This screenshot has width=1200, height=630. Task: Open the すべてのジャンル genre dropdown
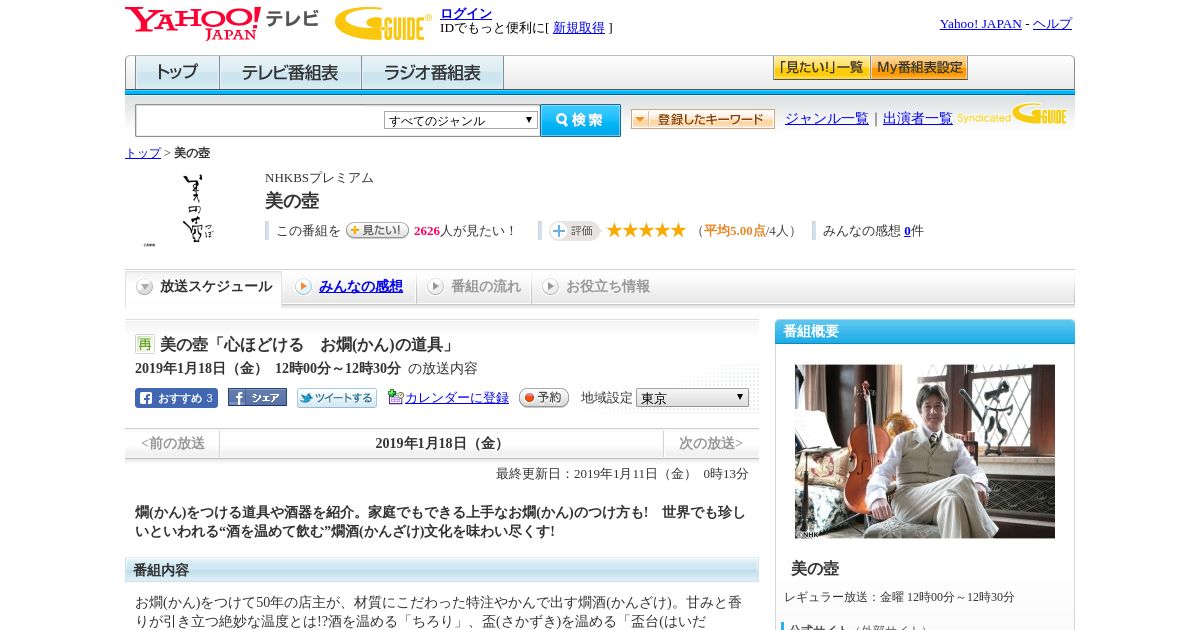461,120
